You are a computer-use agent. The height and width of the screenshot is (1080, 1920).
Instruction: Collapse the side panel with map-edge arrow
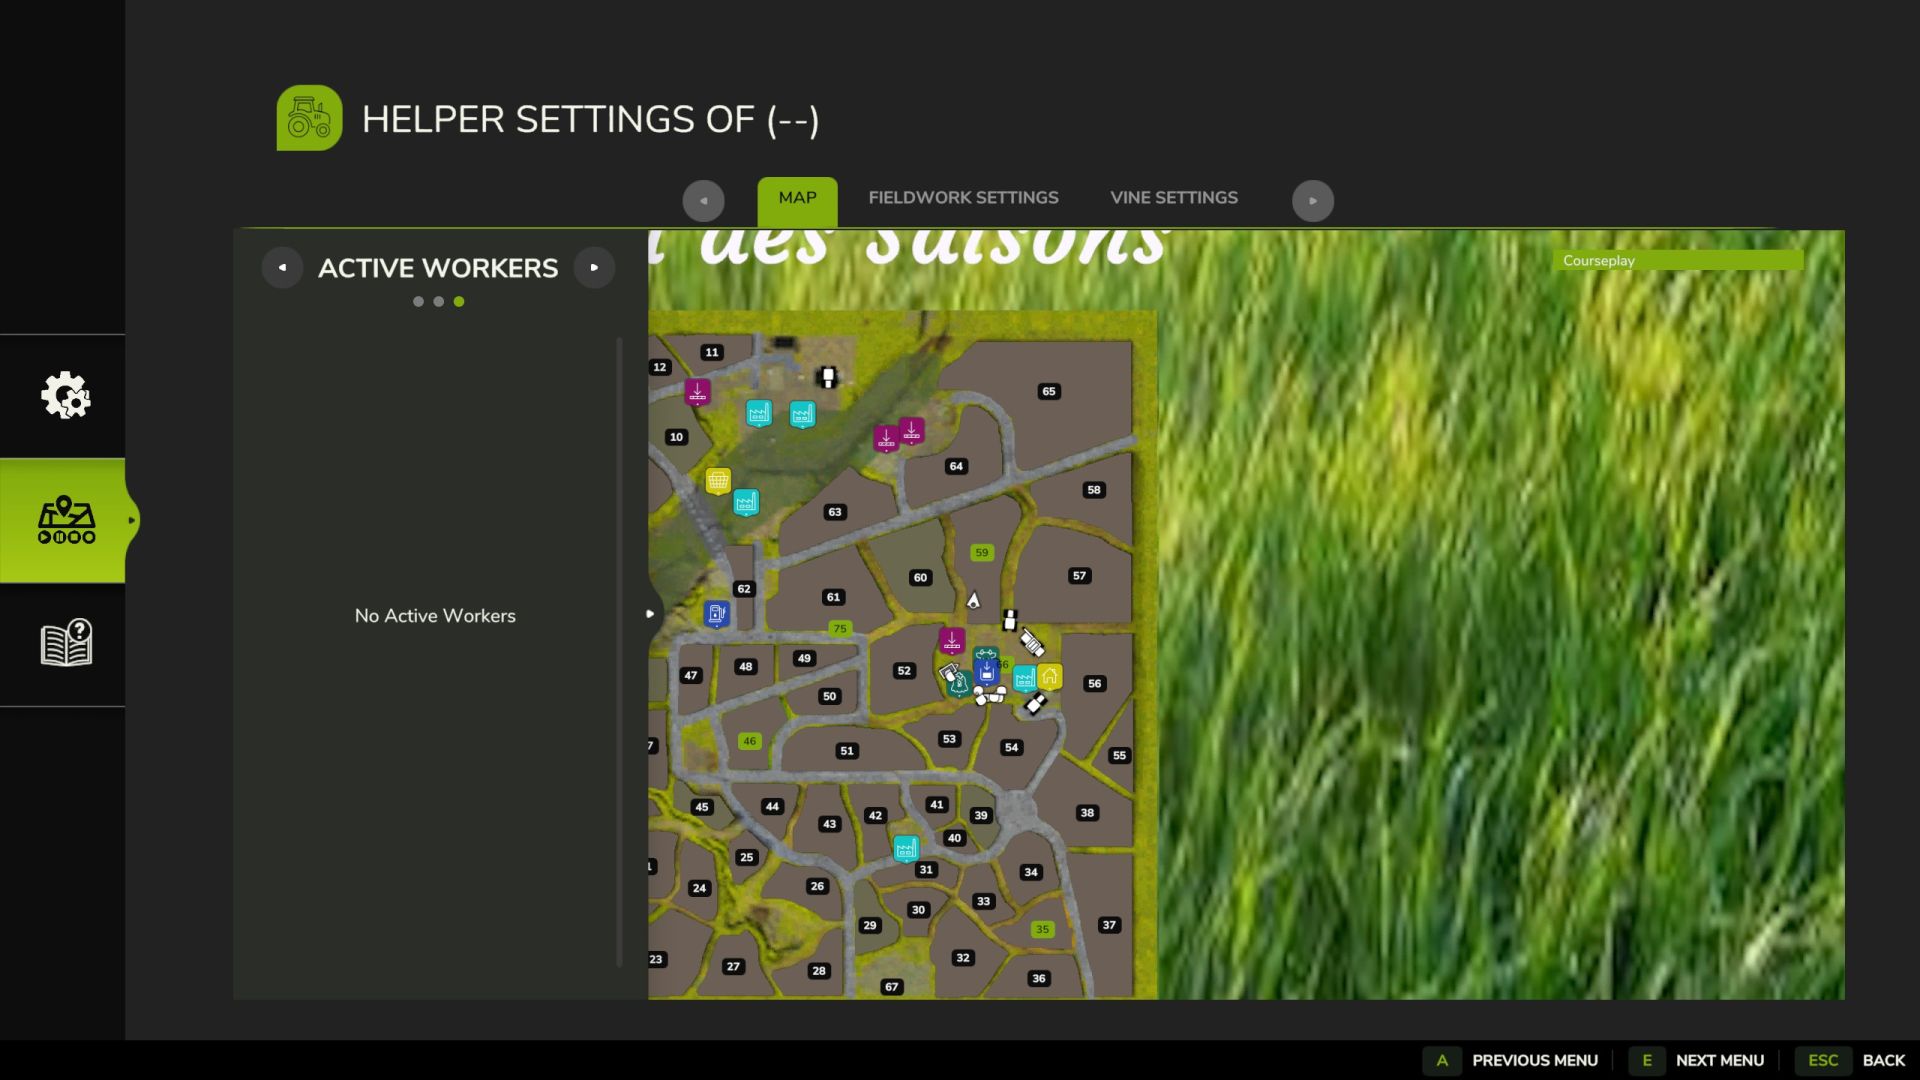[650, 614]
